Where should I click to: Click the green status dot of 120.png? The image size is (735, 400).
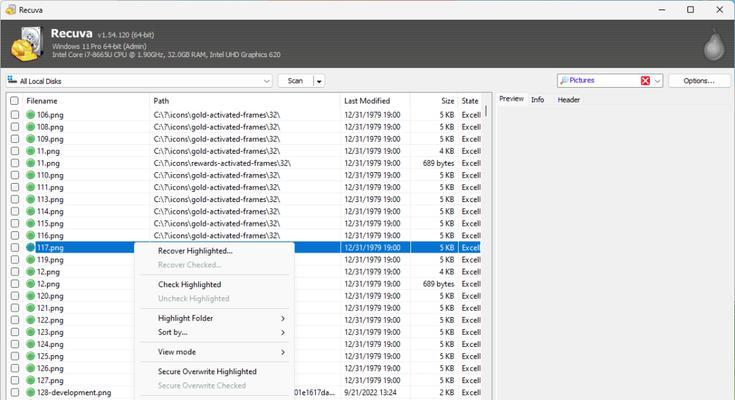click(30, 296)
